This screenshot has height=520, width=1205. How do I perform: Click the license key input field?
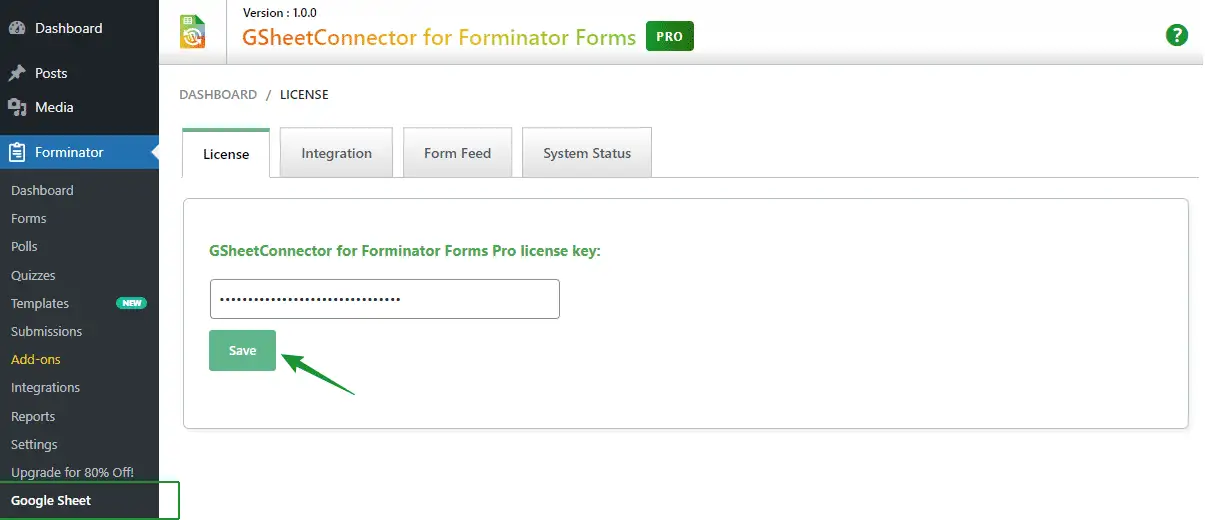pos(384,299)
